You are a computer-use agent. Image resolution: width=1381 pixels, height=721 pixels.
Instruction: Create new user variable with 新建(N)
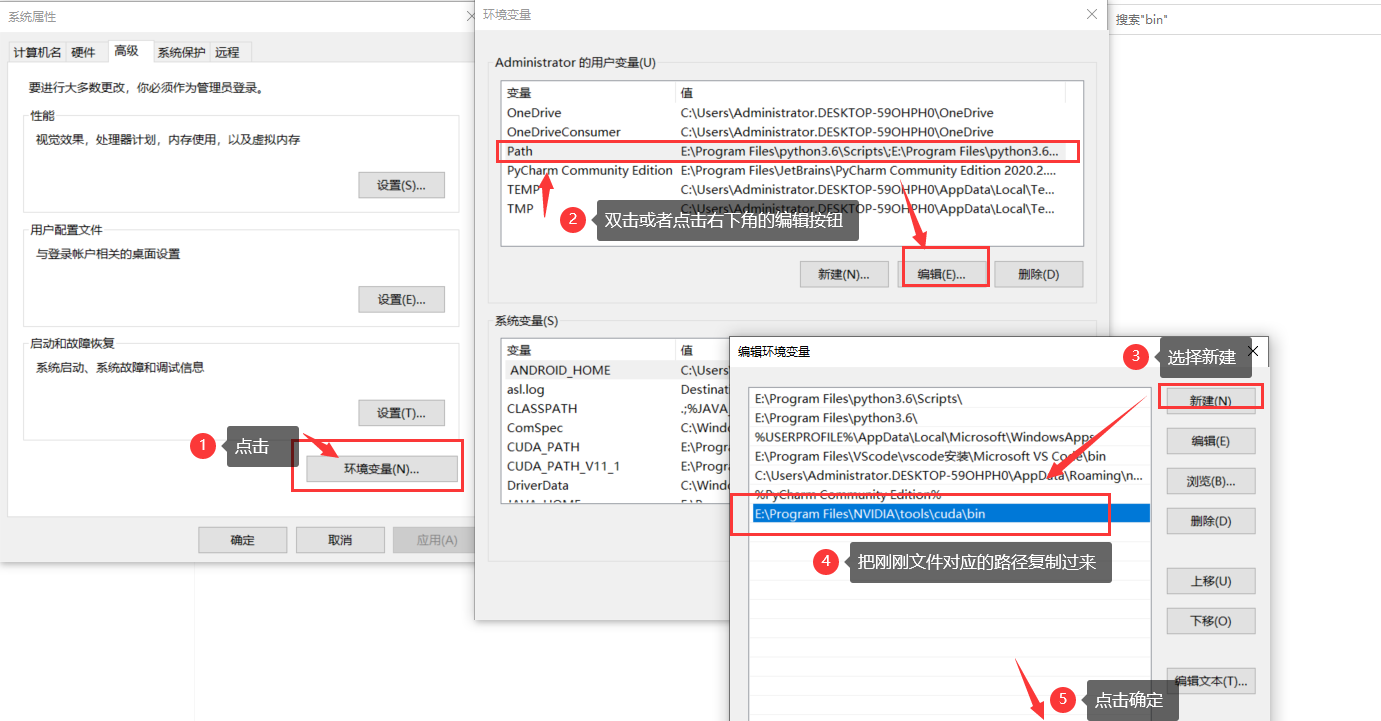point(843,273)
